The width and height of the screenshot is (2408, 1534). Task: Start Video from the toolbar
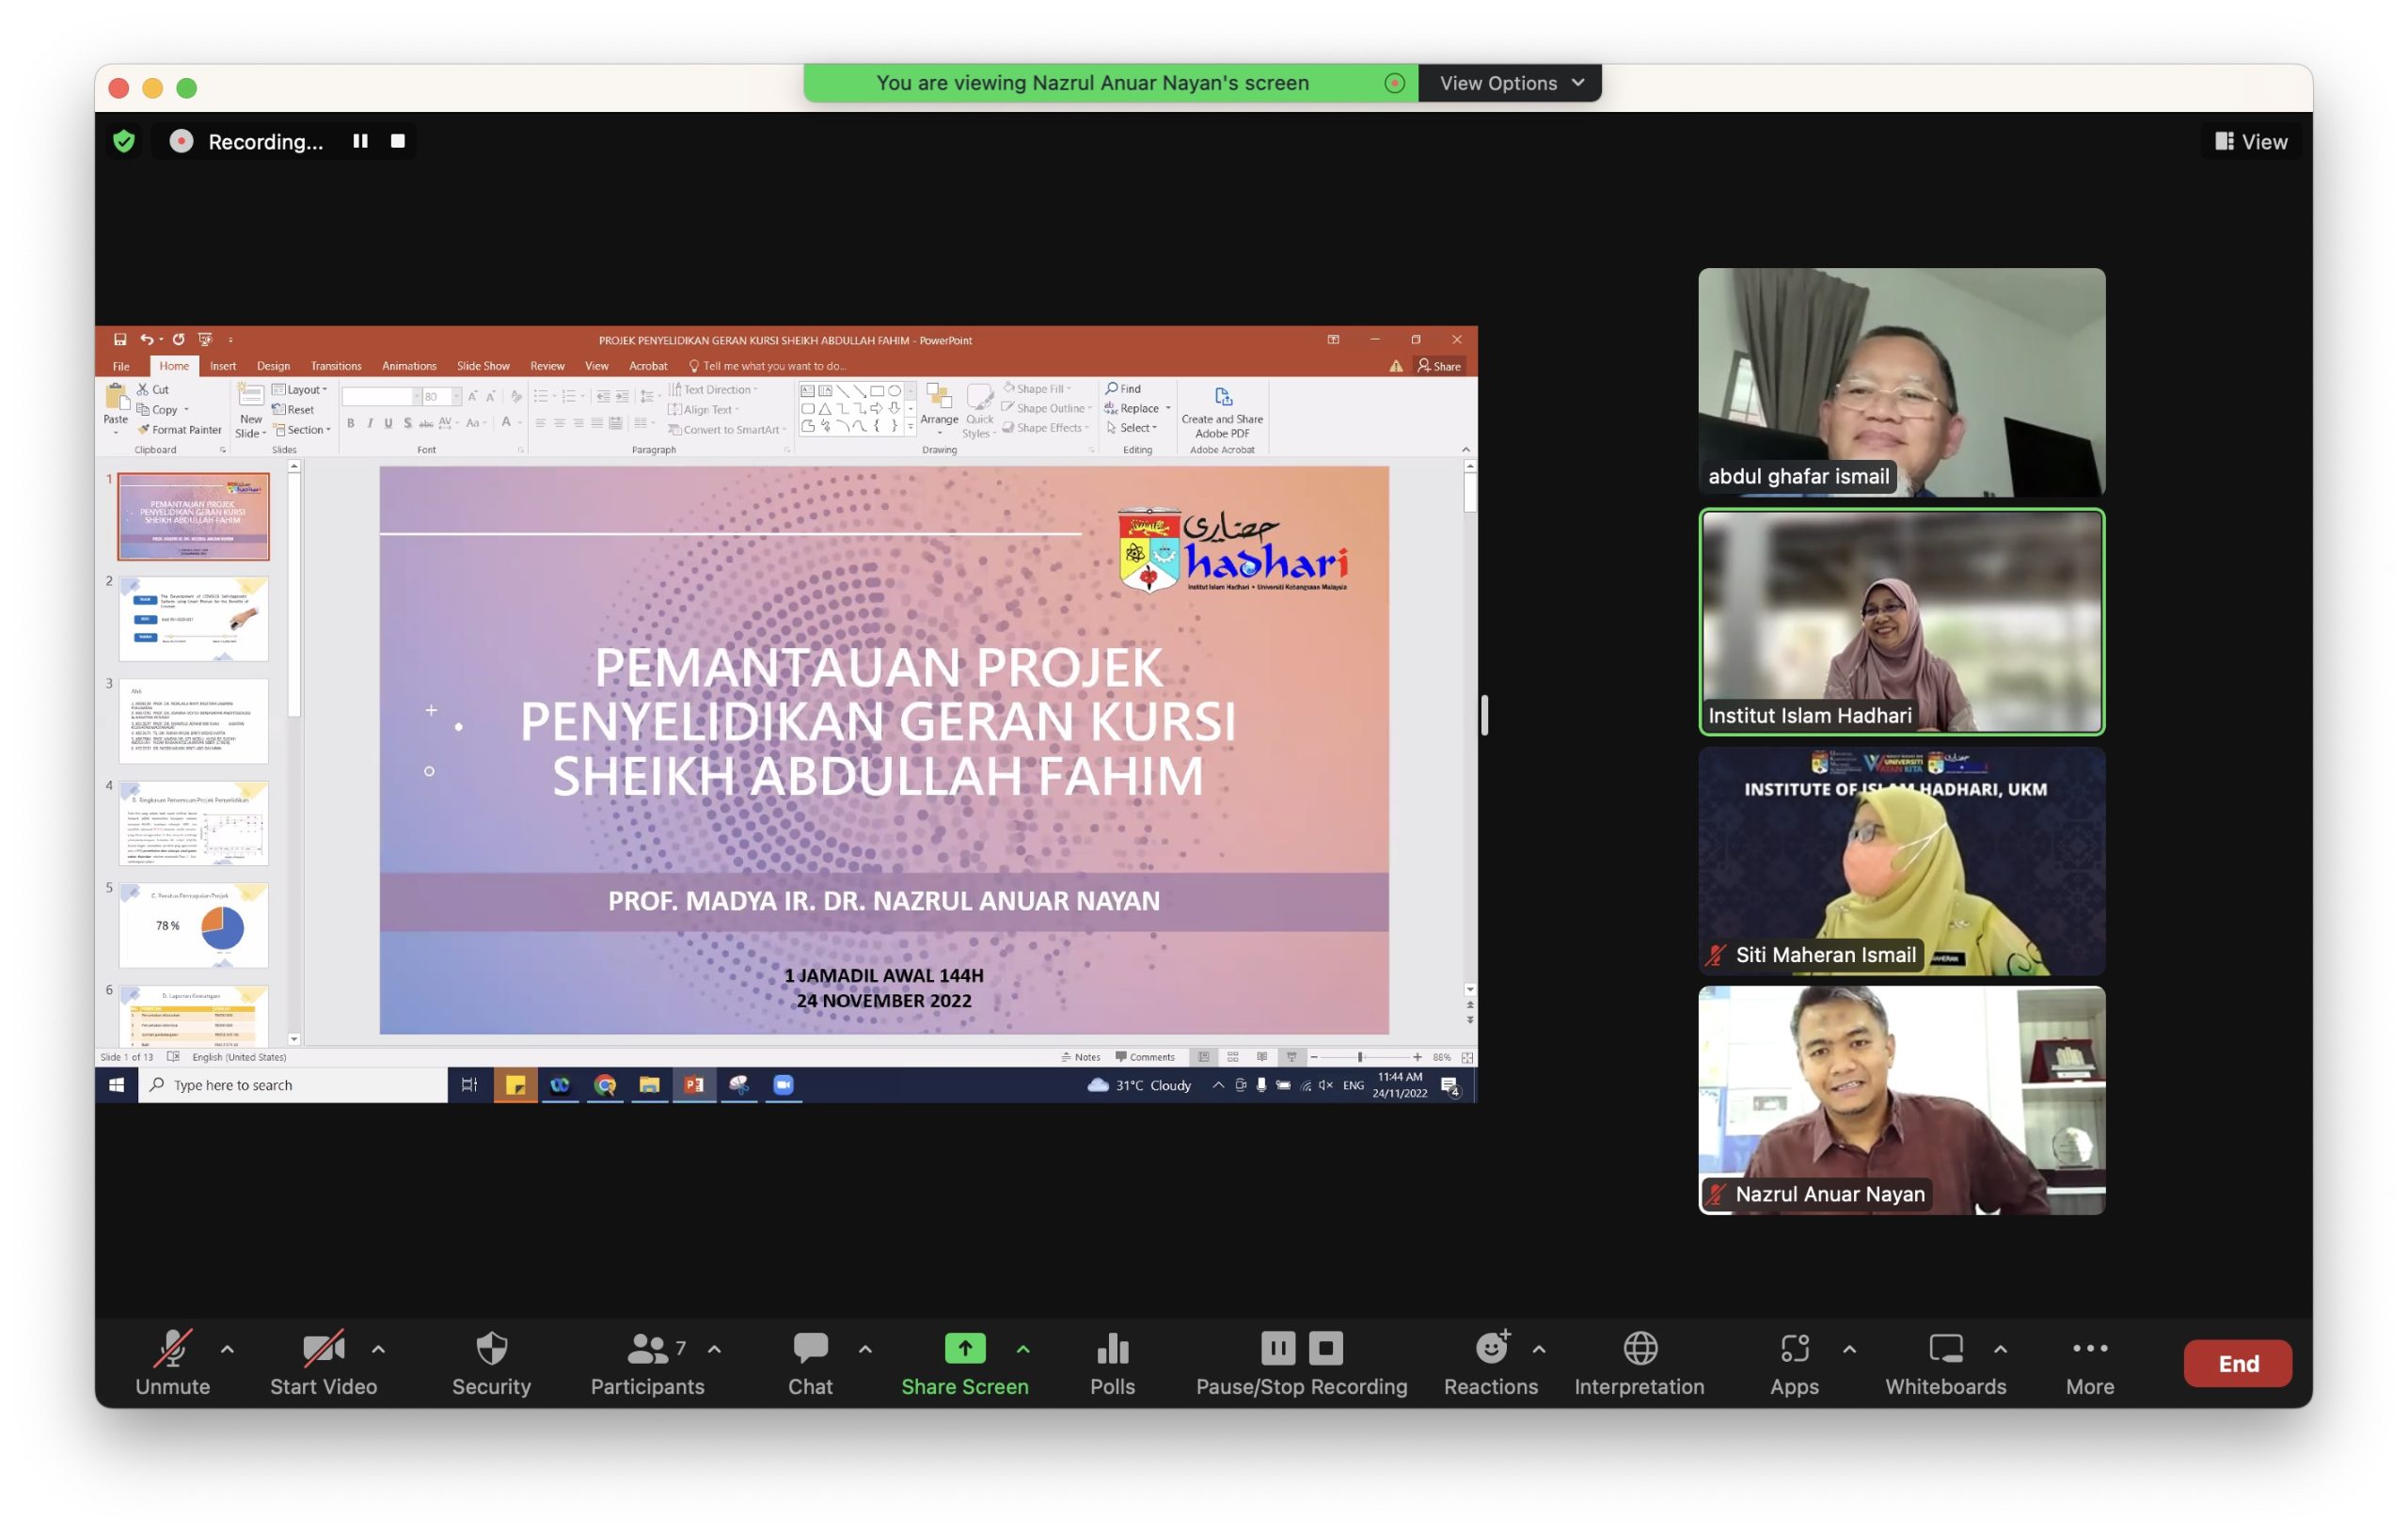(323, 1361)
